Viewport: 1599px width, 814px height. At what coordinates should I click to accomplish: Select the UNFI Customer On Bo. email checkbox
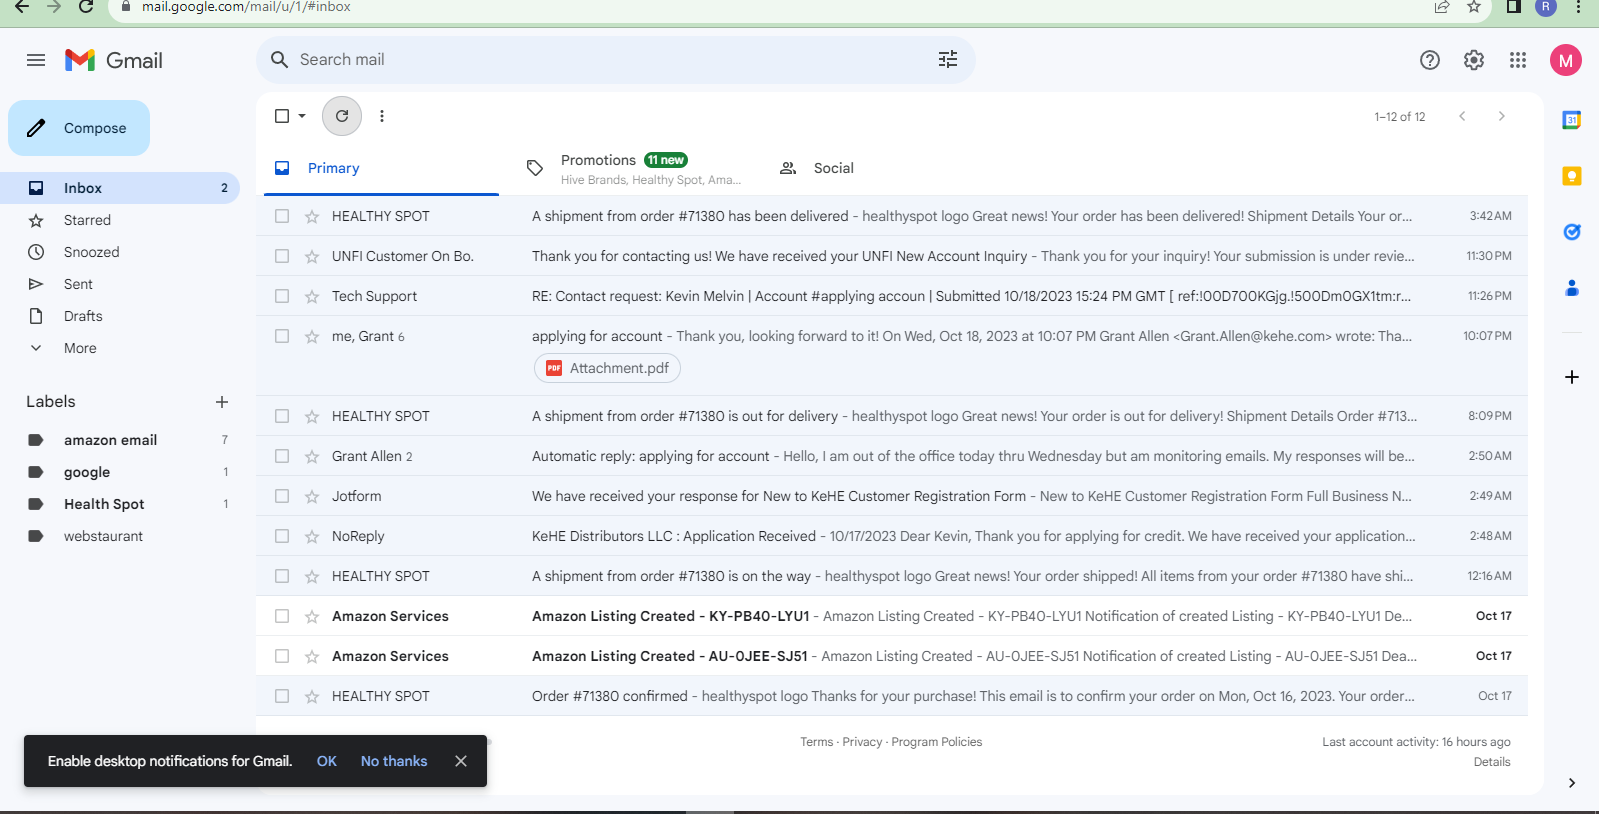pos(282,256)
